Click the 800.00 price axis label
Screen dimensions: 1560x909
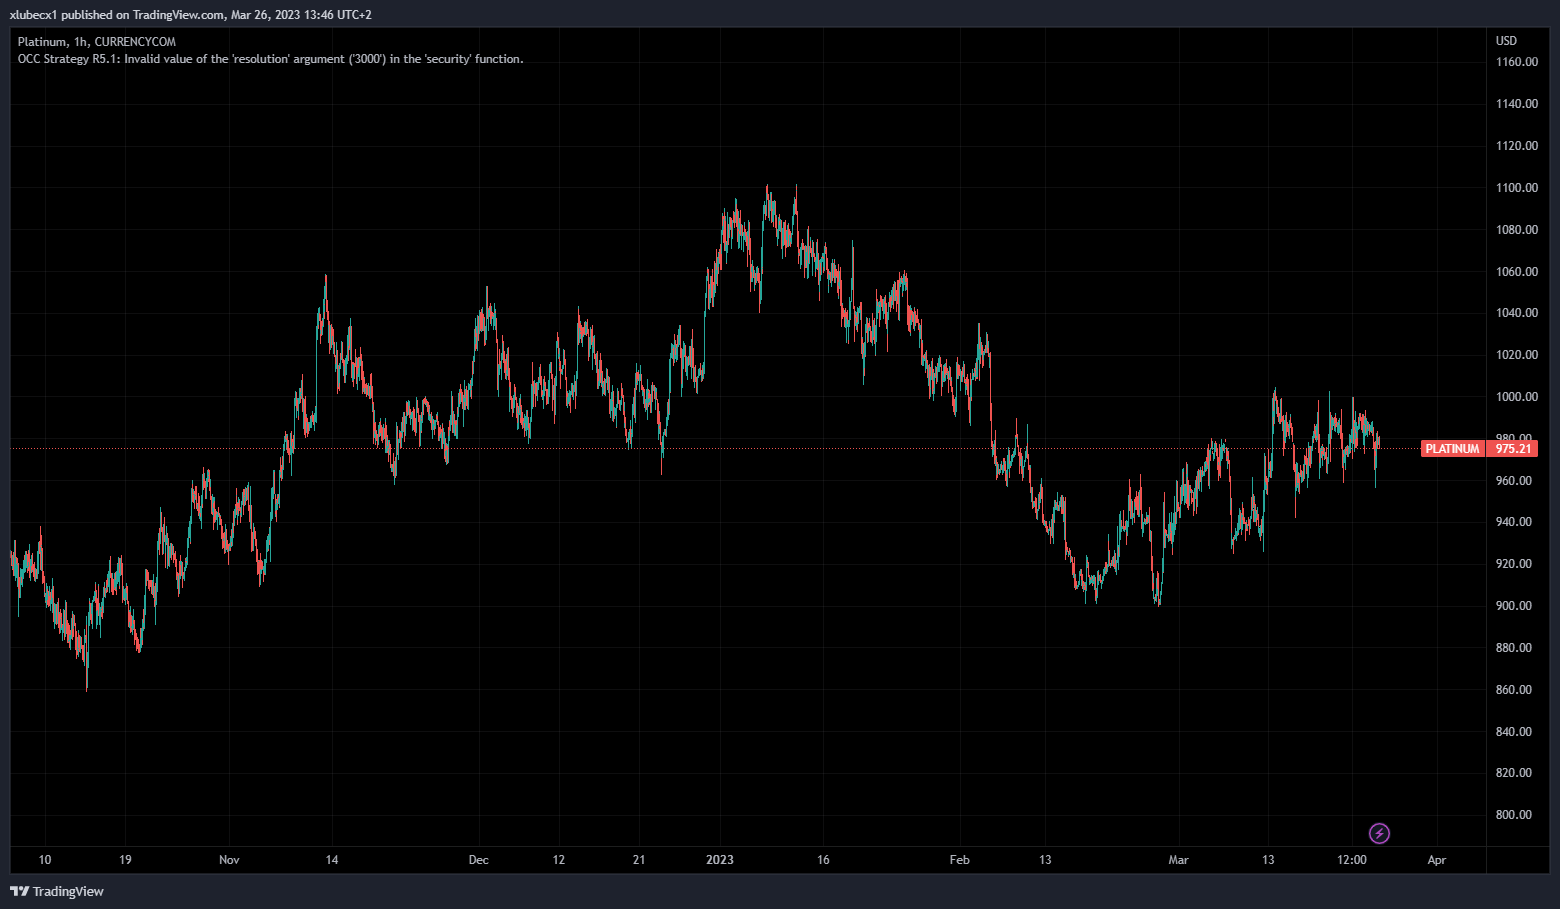(x=1516, y=815)
